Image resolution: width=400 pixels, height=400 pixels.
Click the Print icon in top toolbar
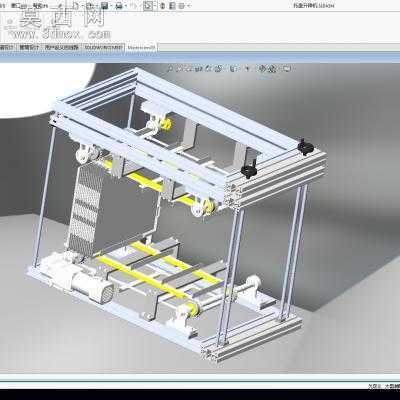click(x=119, y=6)
